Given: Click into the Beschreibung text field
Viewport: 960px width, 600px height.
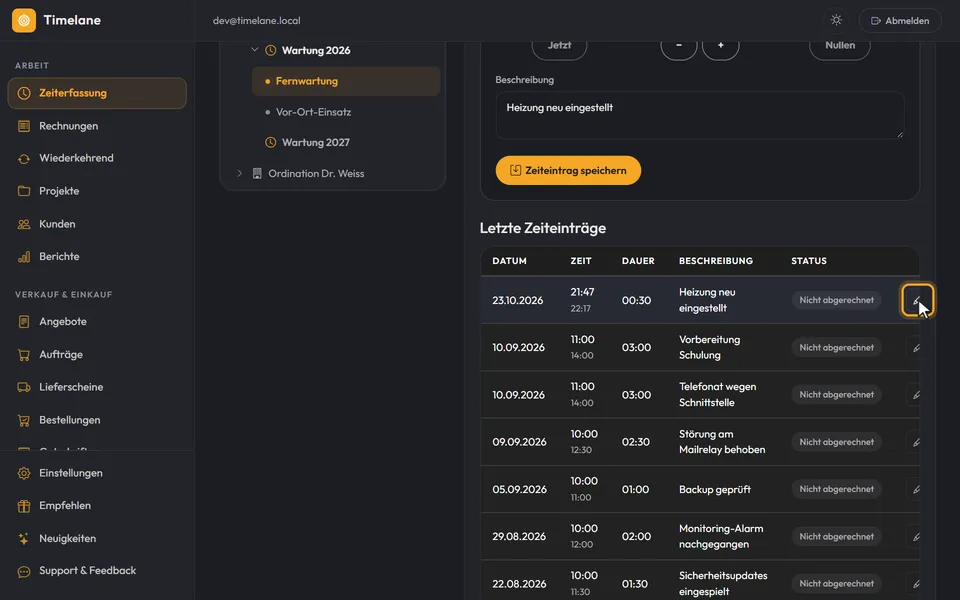Looking at the screenshot, I should 700,115.
